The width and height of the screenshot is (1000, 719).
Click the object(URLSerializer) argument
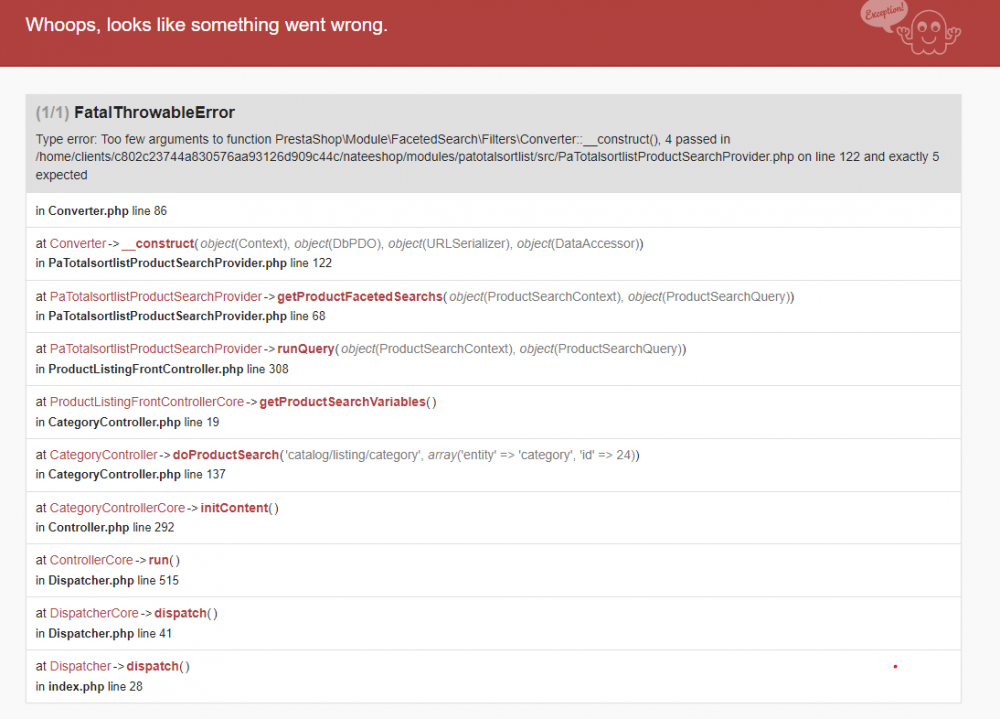(x=450, y=244)
